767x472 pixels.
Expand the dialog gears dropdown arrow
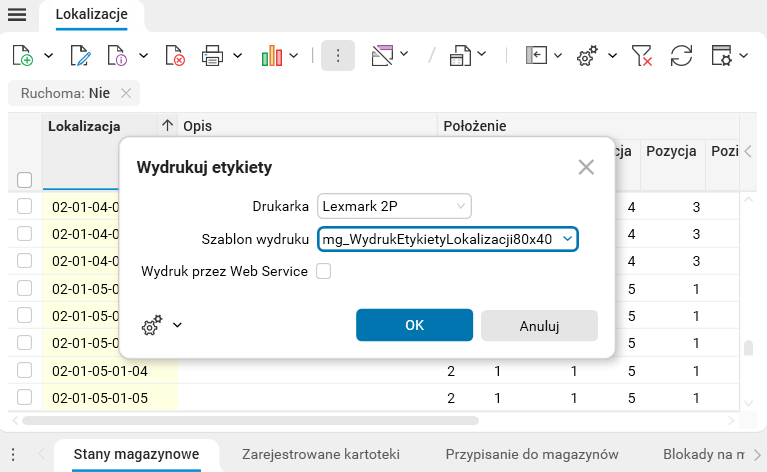(x=177, y=325)
